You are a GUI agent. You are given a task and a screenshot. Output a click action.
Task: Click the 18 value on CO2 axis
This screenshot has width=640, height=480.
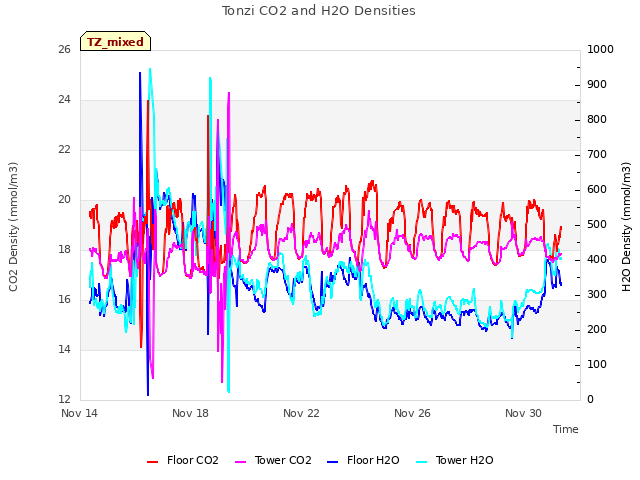64,250
